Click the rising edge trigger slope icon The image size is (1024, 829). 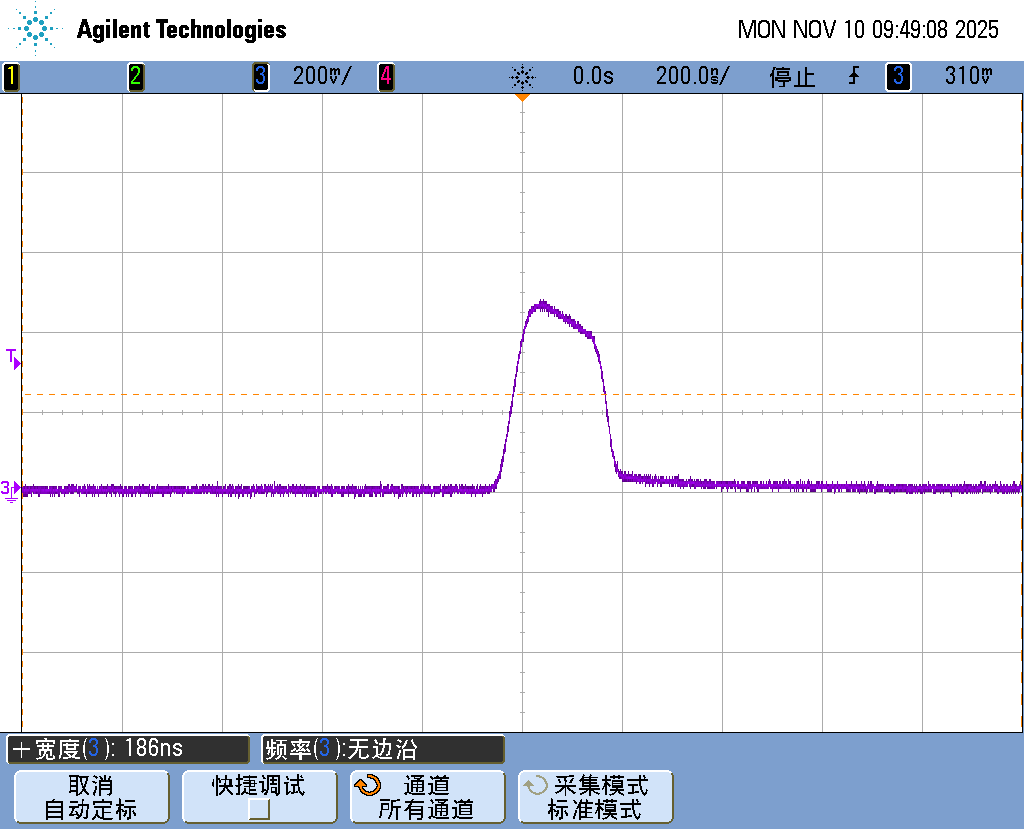point(854,77)
